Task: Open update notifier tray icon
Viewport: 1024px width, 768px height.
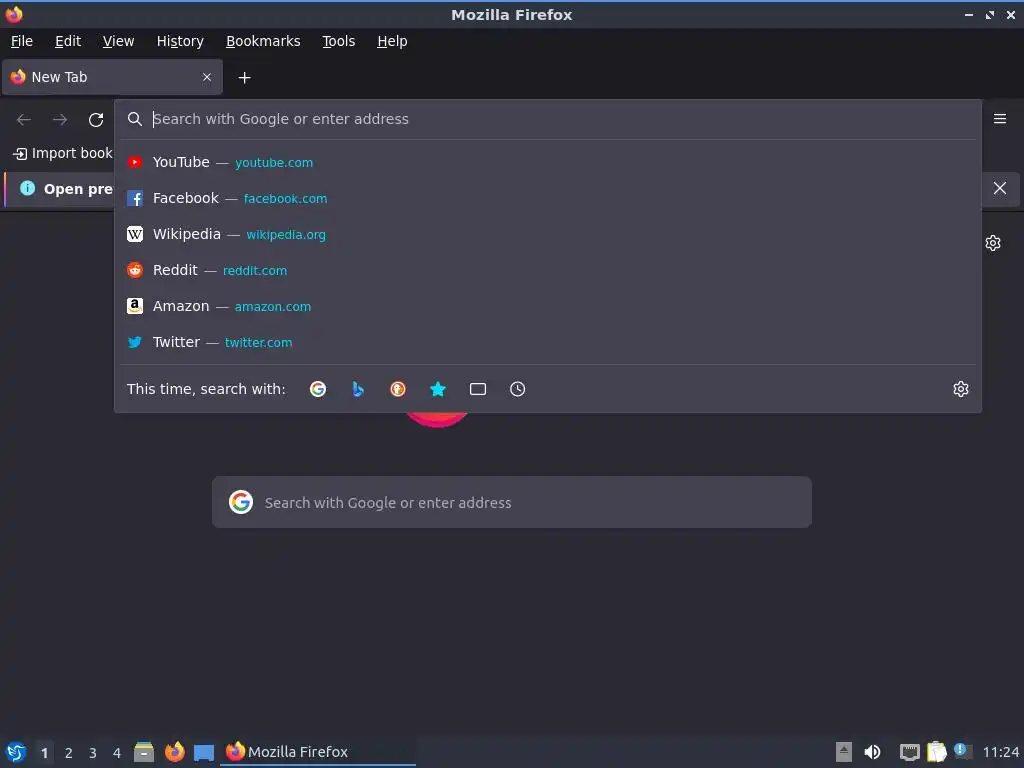Action: point(962,751)
